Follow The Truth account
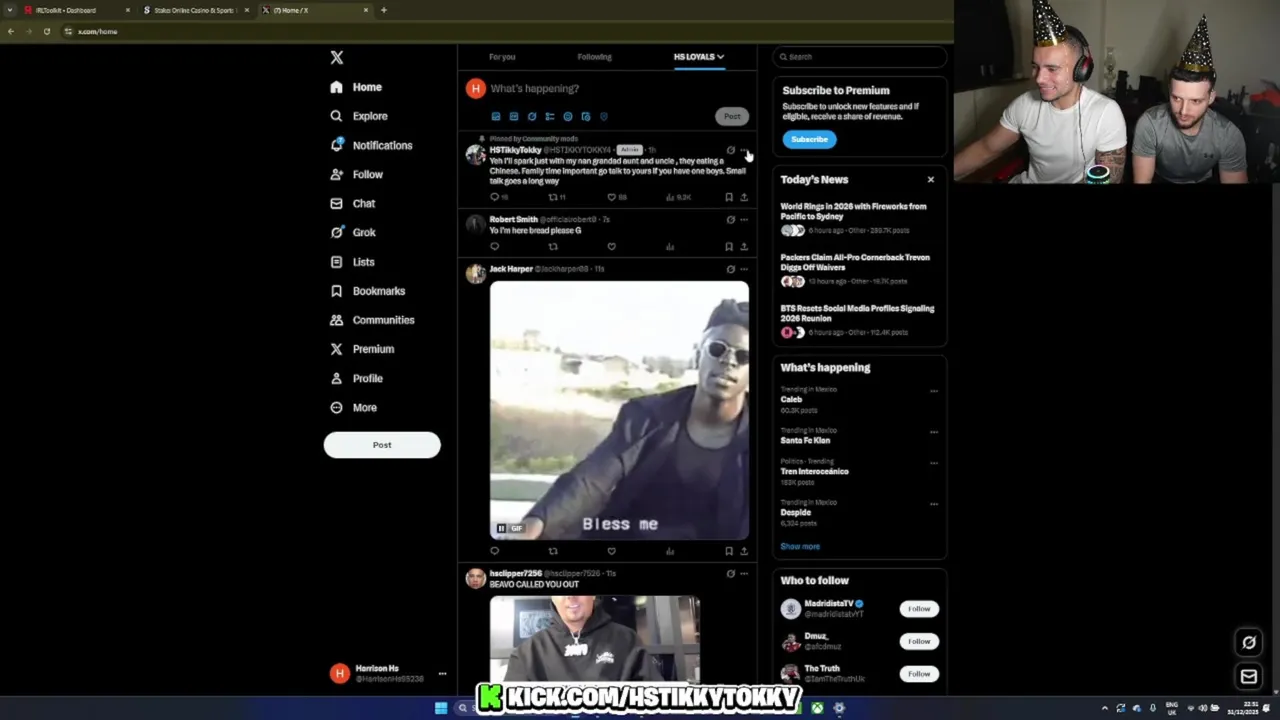 tap(919, 674)
